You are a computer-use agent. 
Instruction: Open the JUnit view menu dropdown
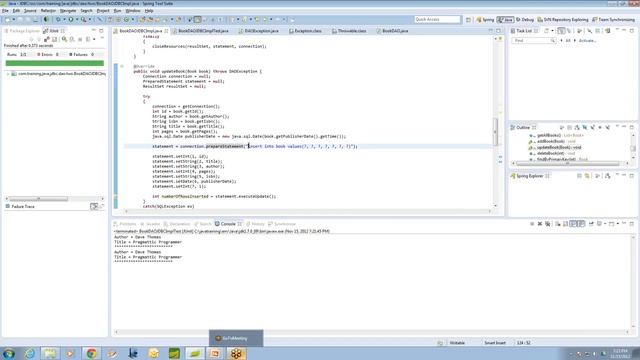pyautogui.click(x=102, y=38)
